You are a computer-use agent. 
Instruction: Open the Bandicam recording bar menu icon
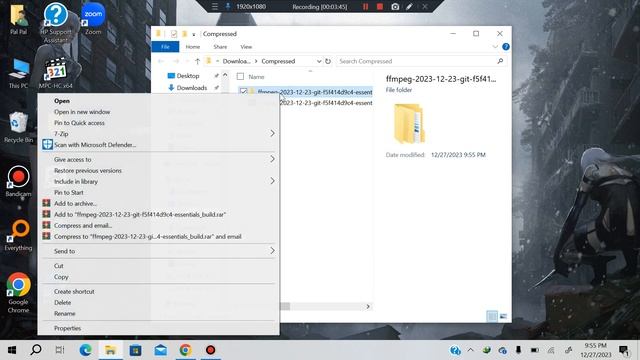(215, 7)
